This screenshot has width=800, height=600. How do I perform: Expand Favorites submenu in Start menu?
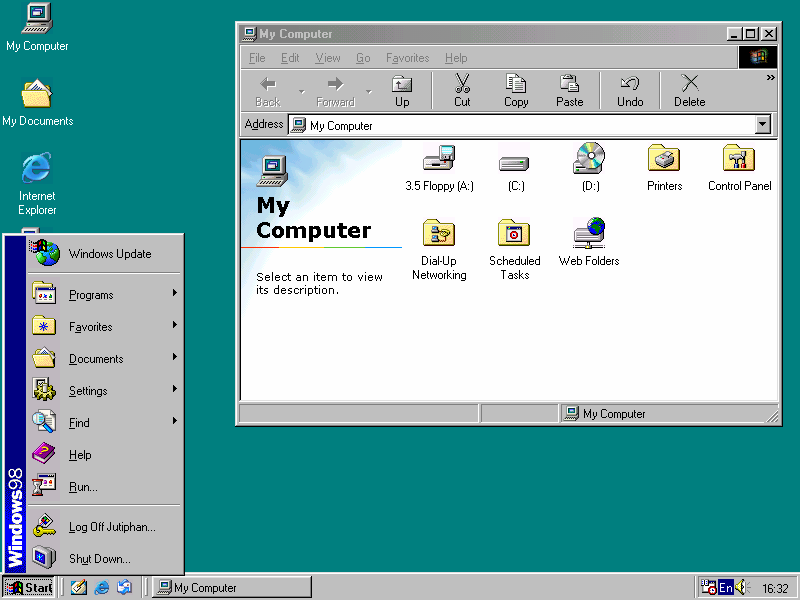coord(104,327)
